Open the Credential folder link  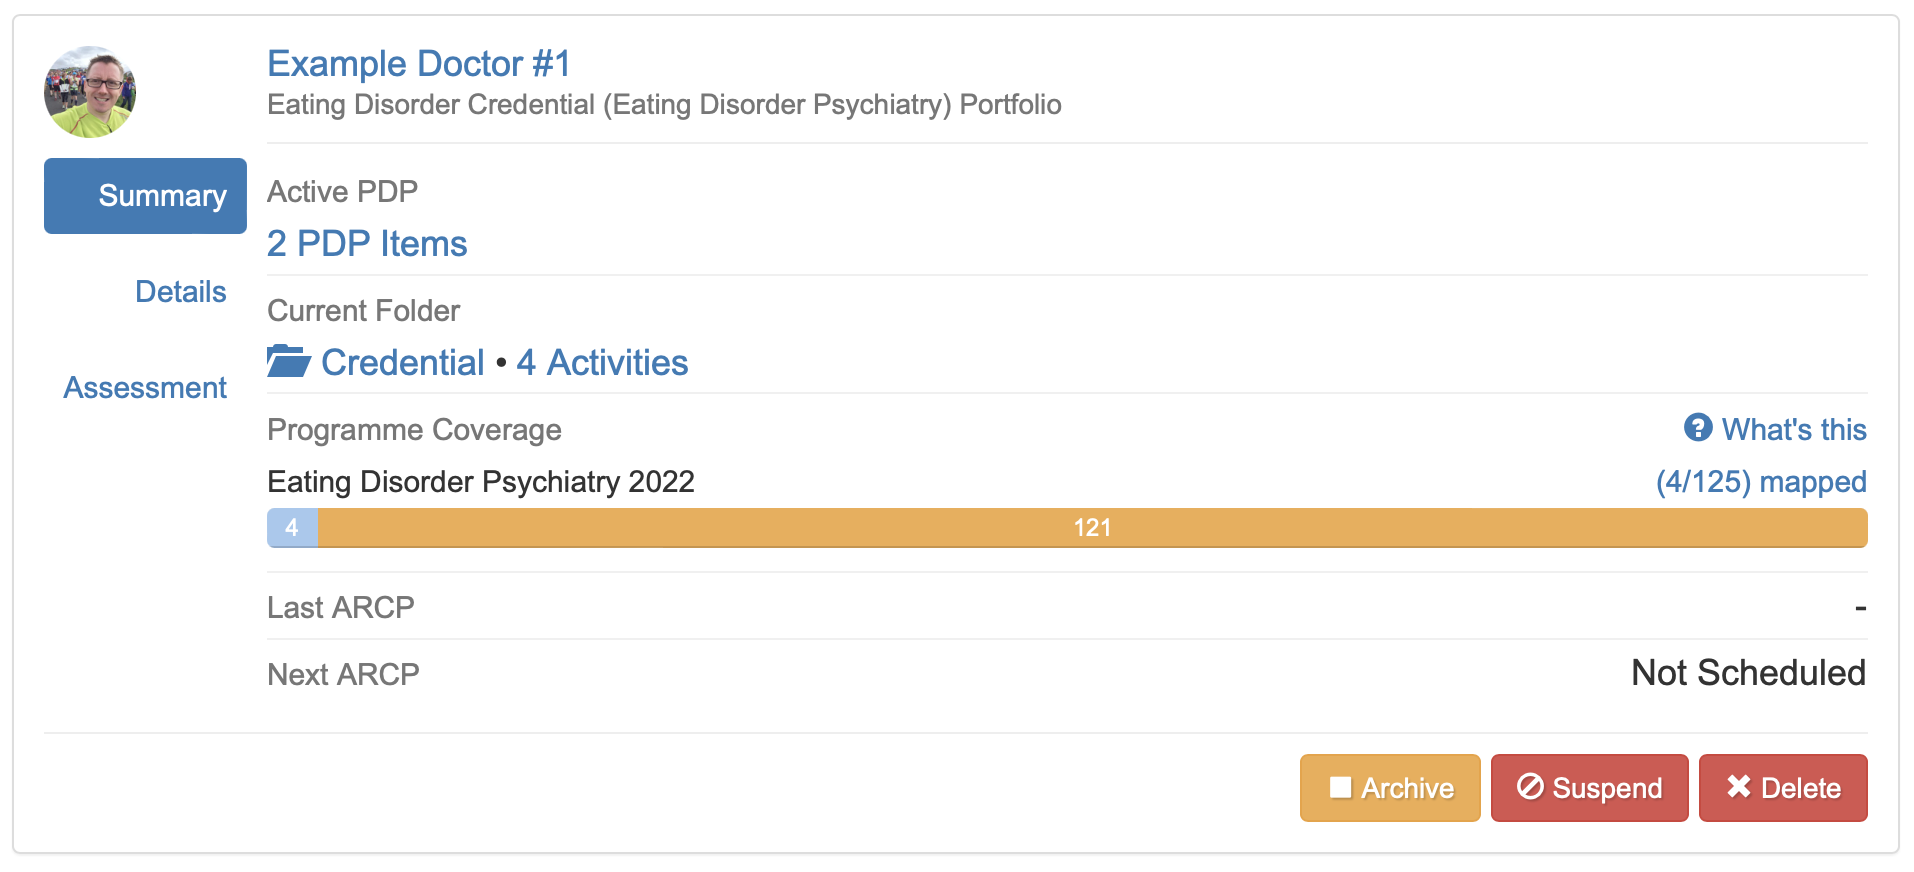[x=402, y=363]
